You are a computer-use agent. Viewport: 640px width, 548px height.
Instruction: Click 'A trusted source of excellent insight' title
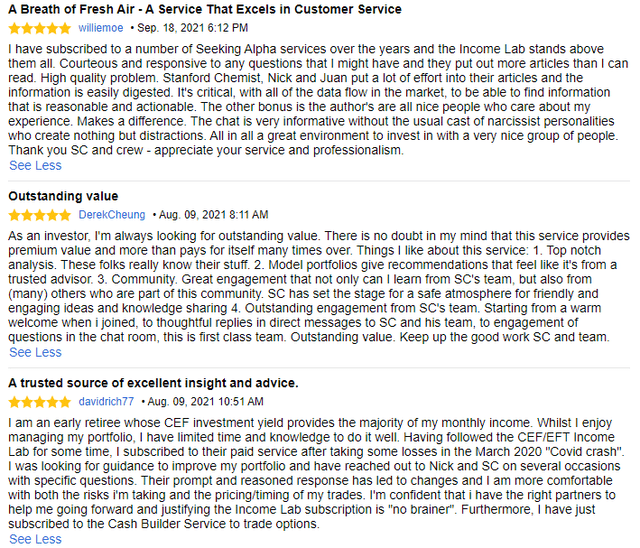pos(153,383)
